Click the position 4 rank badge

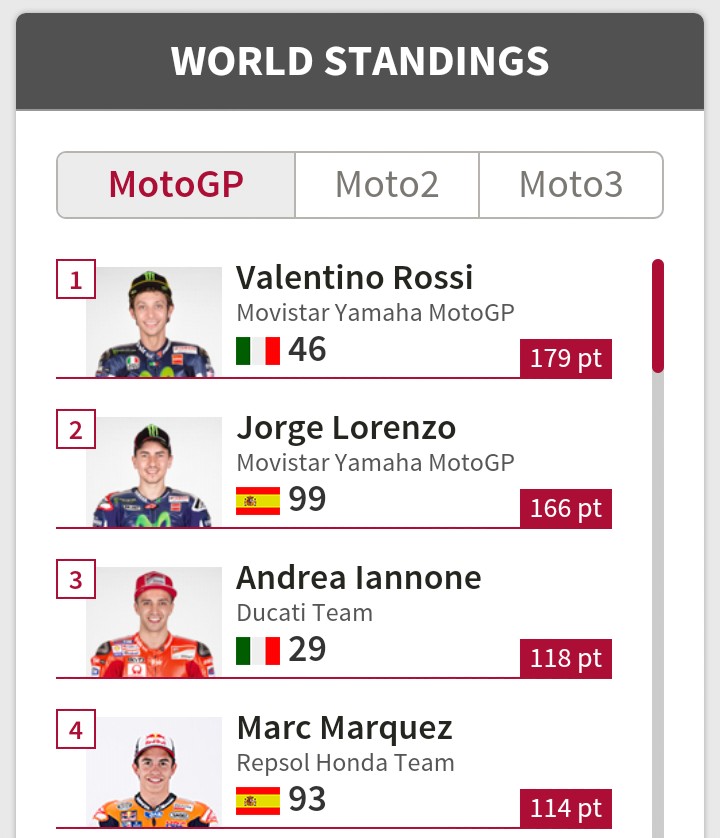point(76,730)
